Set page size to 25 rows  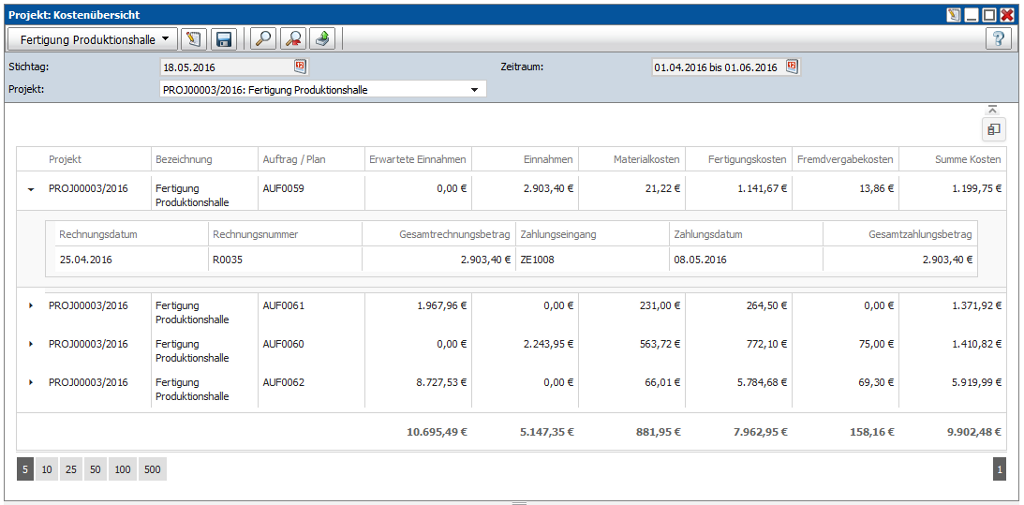click(71, 469)
